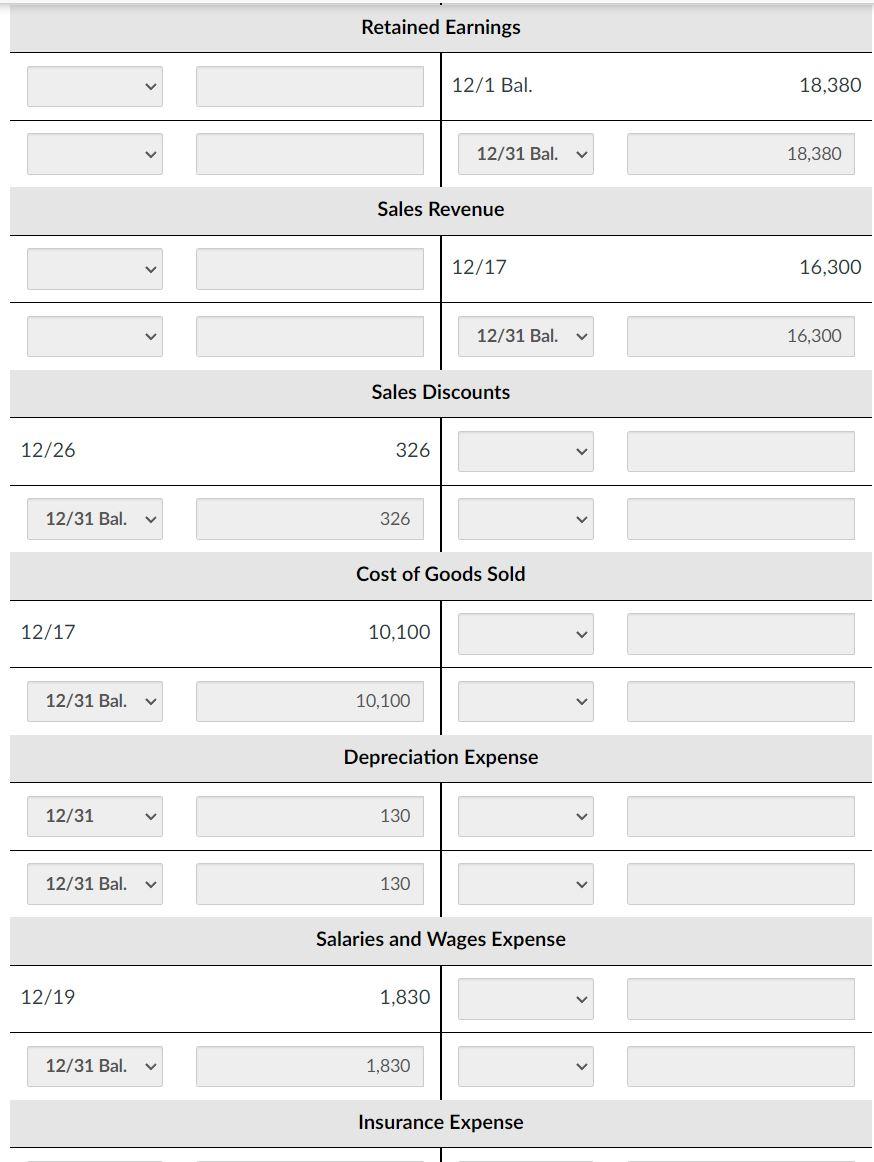
Task: Select the 10,100 Cost of Goods Sold balance field
Action: [310, 700]
